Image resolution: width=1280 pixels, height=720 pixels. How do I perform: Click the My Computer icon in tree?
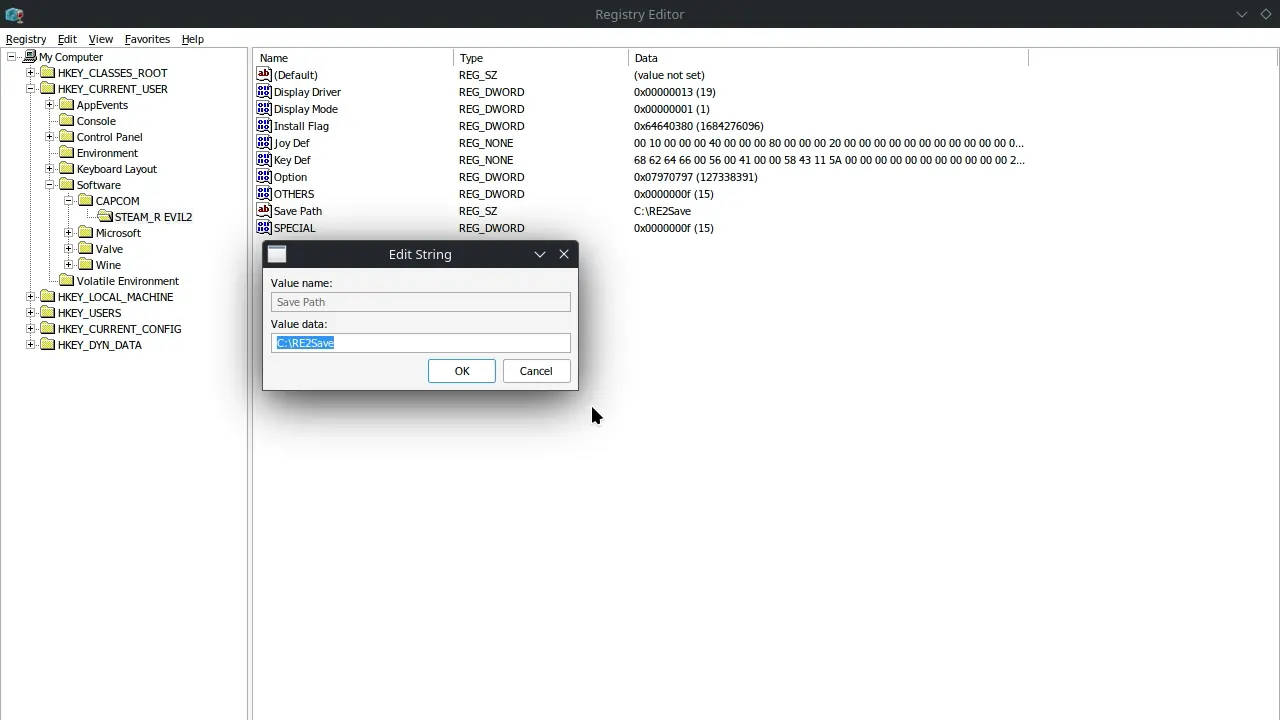[29, 57]
